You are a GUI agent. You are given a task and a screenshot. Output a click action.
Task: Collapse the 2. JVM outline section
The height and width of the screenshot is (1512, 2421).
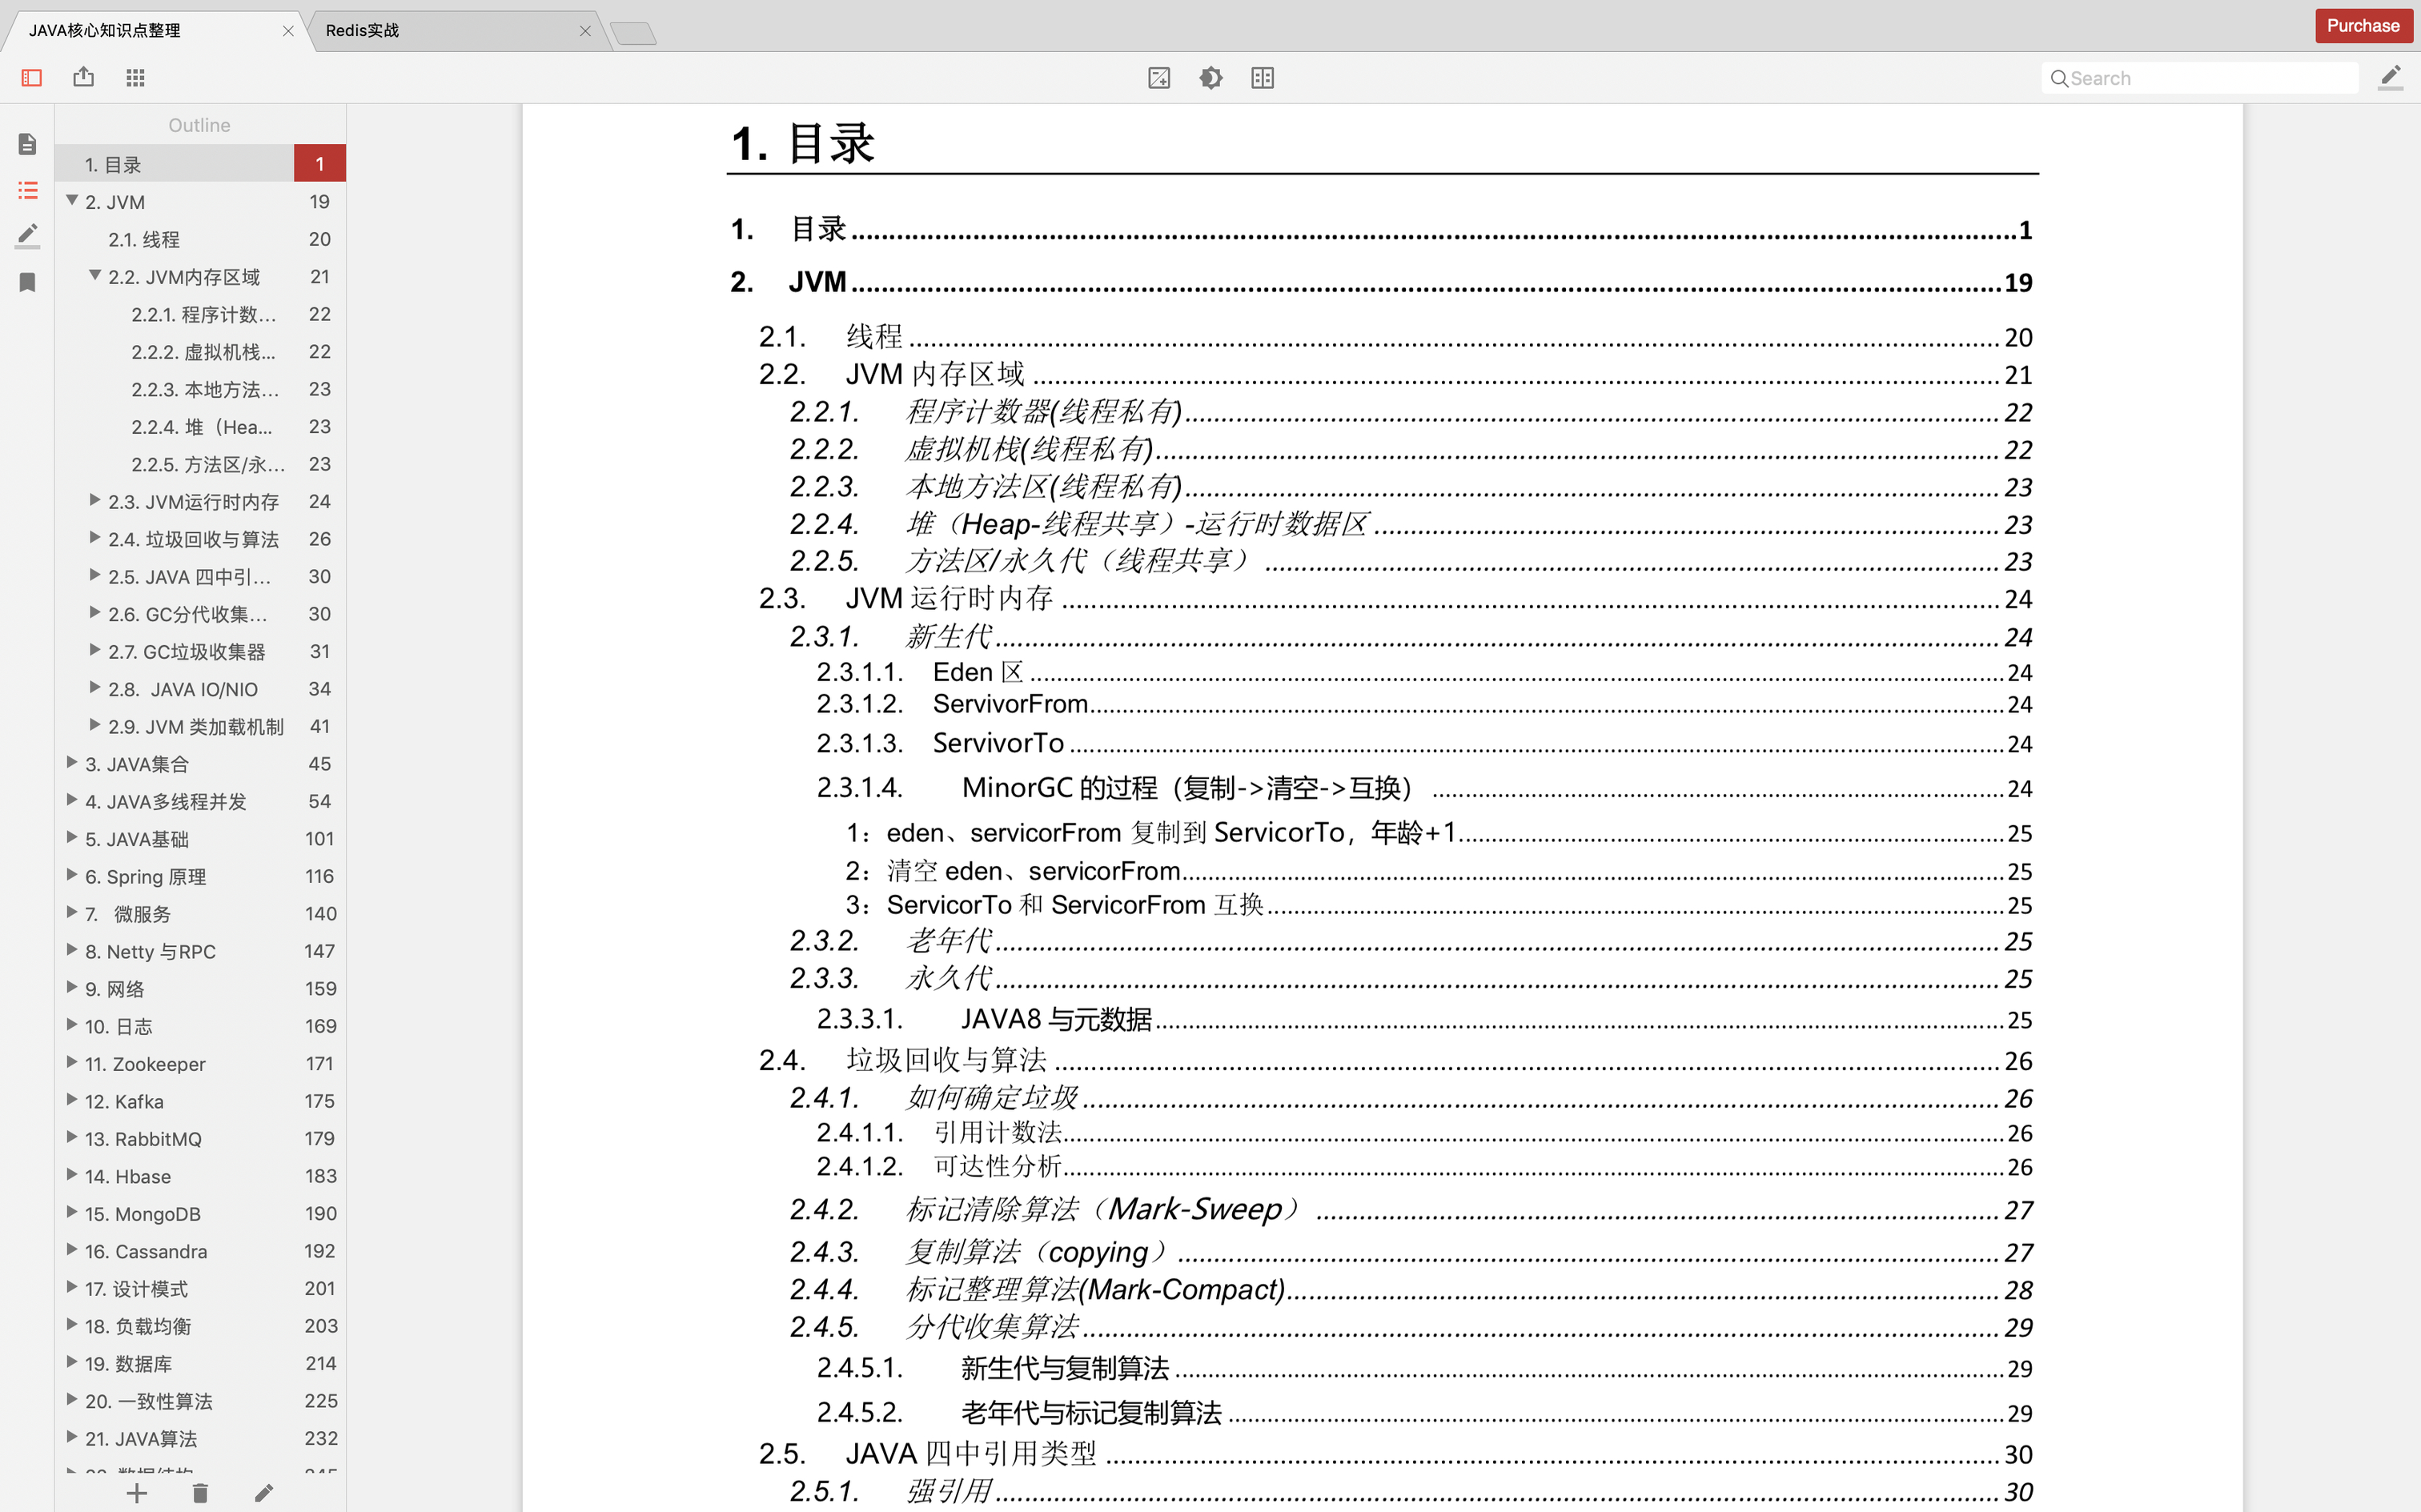click(72, 201)
